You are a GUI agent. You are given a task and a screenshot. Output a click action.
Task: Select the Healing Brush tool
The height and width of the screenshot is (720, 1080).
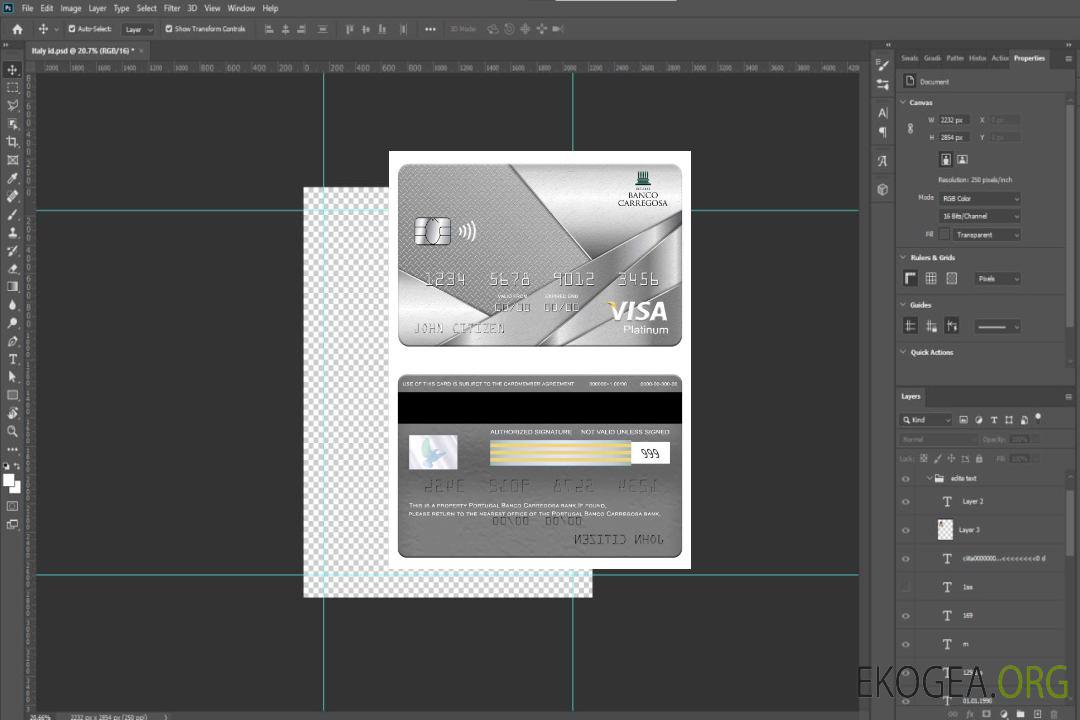click(x=12, y=196)
